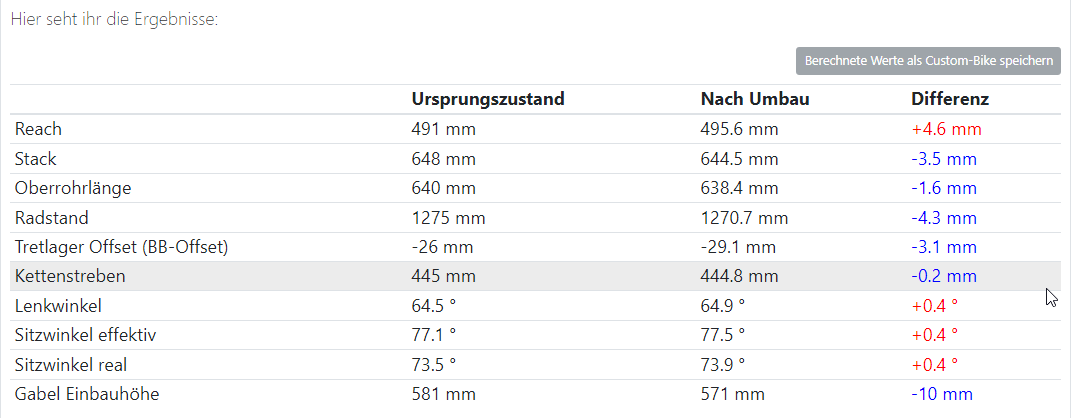The image size is (1081, 418).
Task: Select the 'Gabel Einbauhöhe' row label
Action: [86, 394]
